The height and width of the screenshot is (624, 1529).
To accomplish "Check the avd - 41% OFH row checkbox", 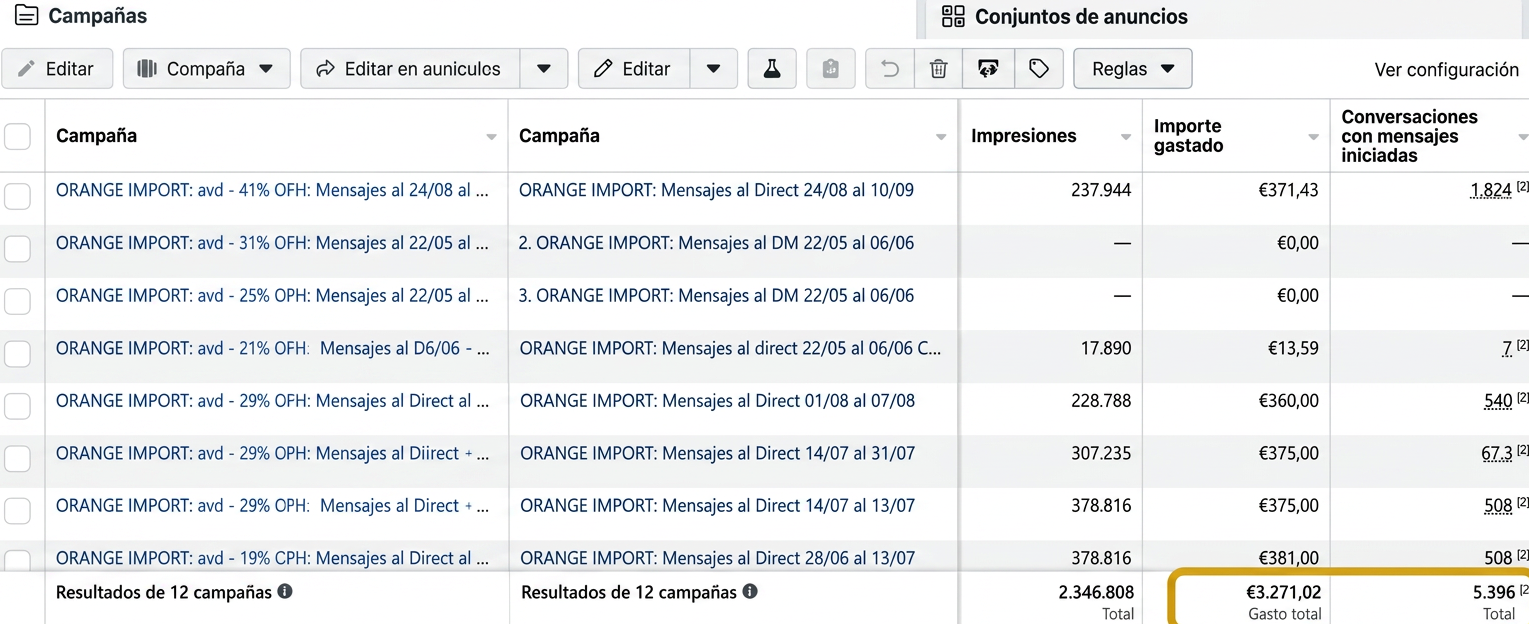I will click(x=18, y=196).
